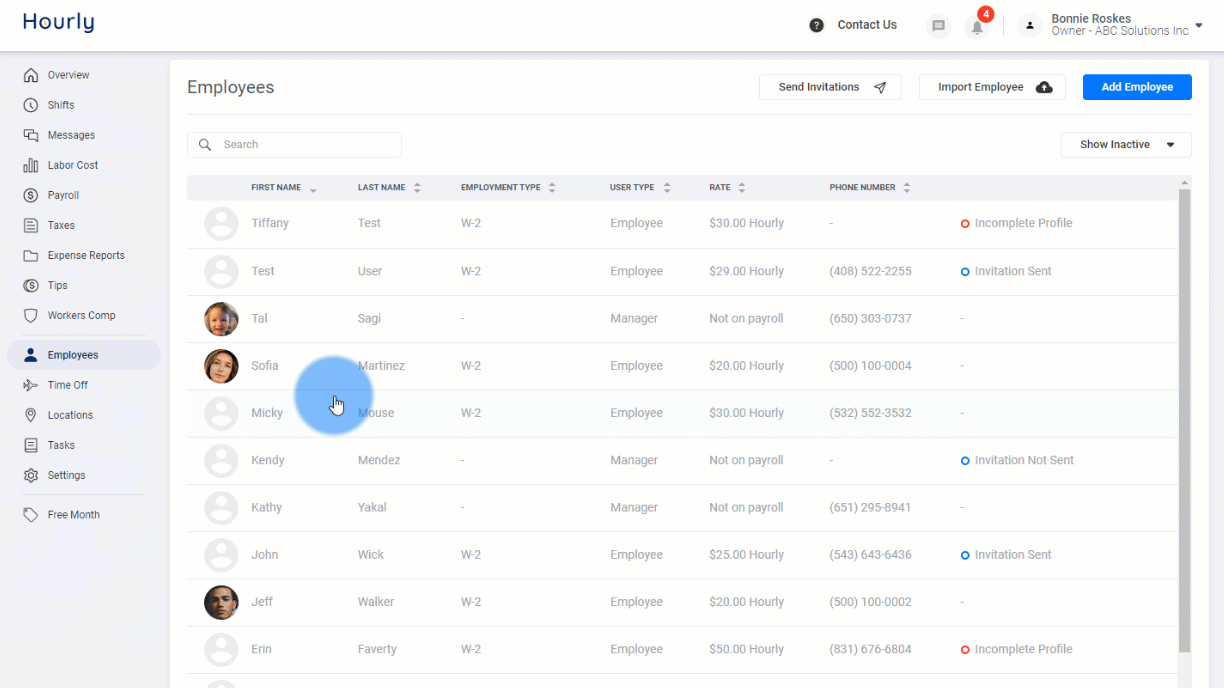This screenshot has width=1224, height=688.
Task: Click Tal Sagi's Not on payroll rate
Action: click(x=746, y=319)
